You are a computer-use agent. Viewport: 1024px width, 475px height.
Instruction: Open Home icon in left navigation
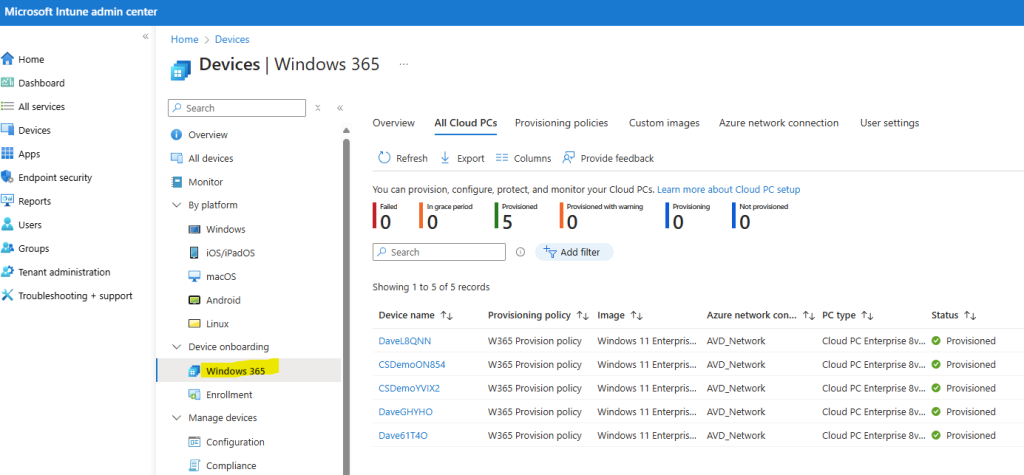click(x=8, y=59)
